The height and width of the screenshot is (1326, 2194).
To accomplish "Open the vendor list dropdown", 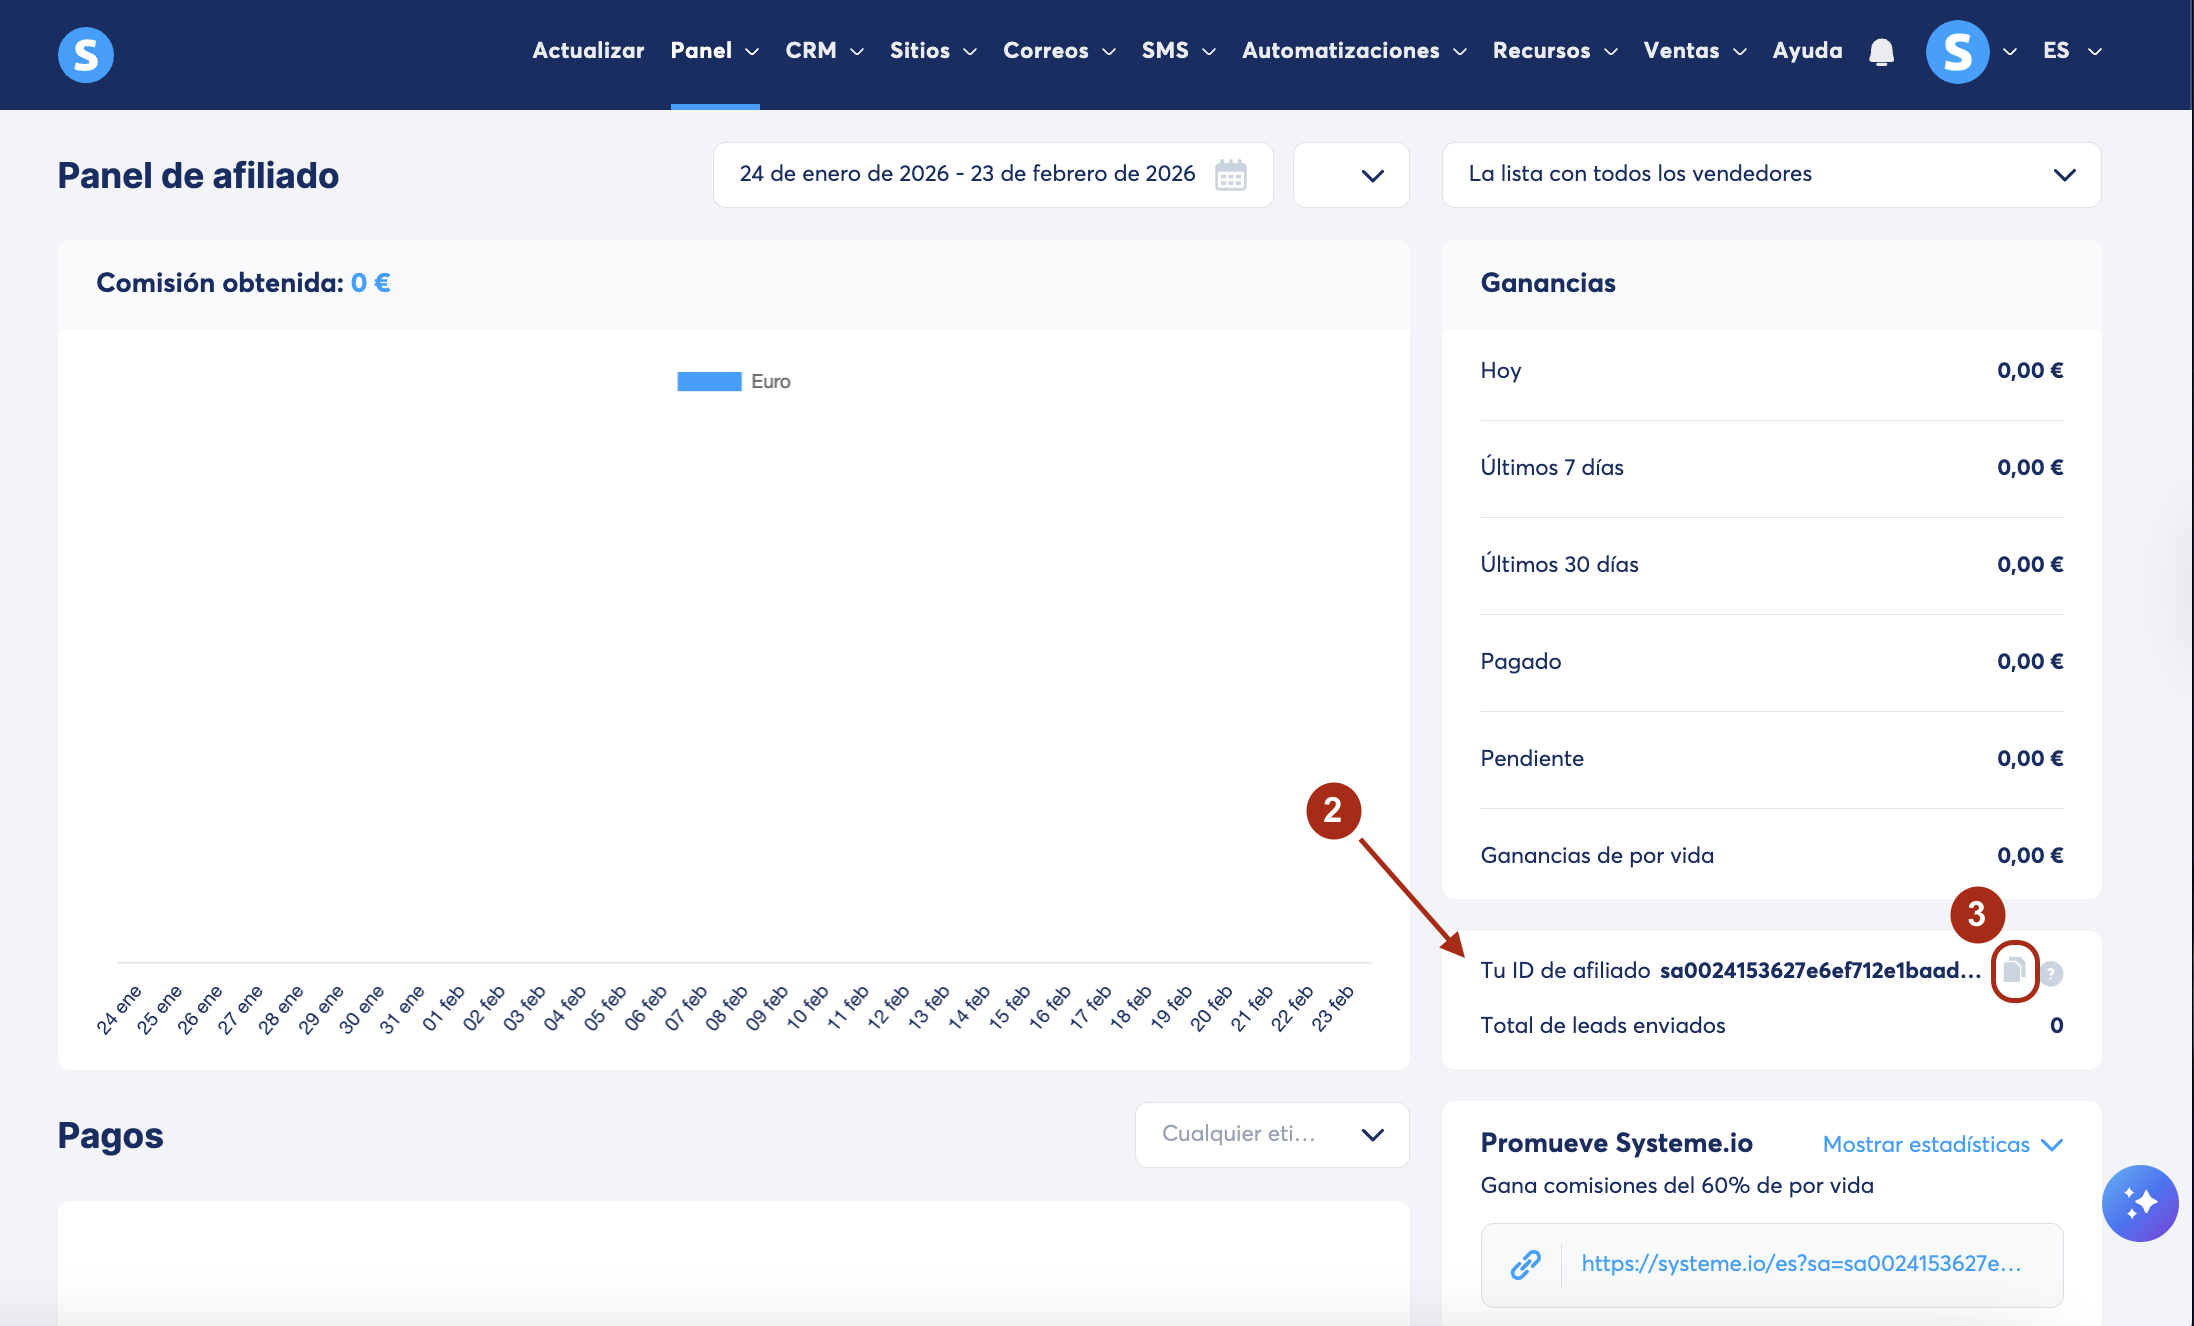I will coord(1770,175).
